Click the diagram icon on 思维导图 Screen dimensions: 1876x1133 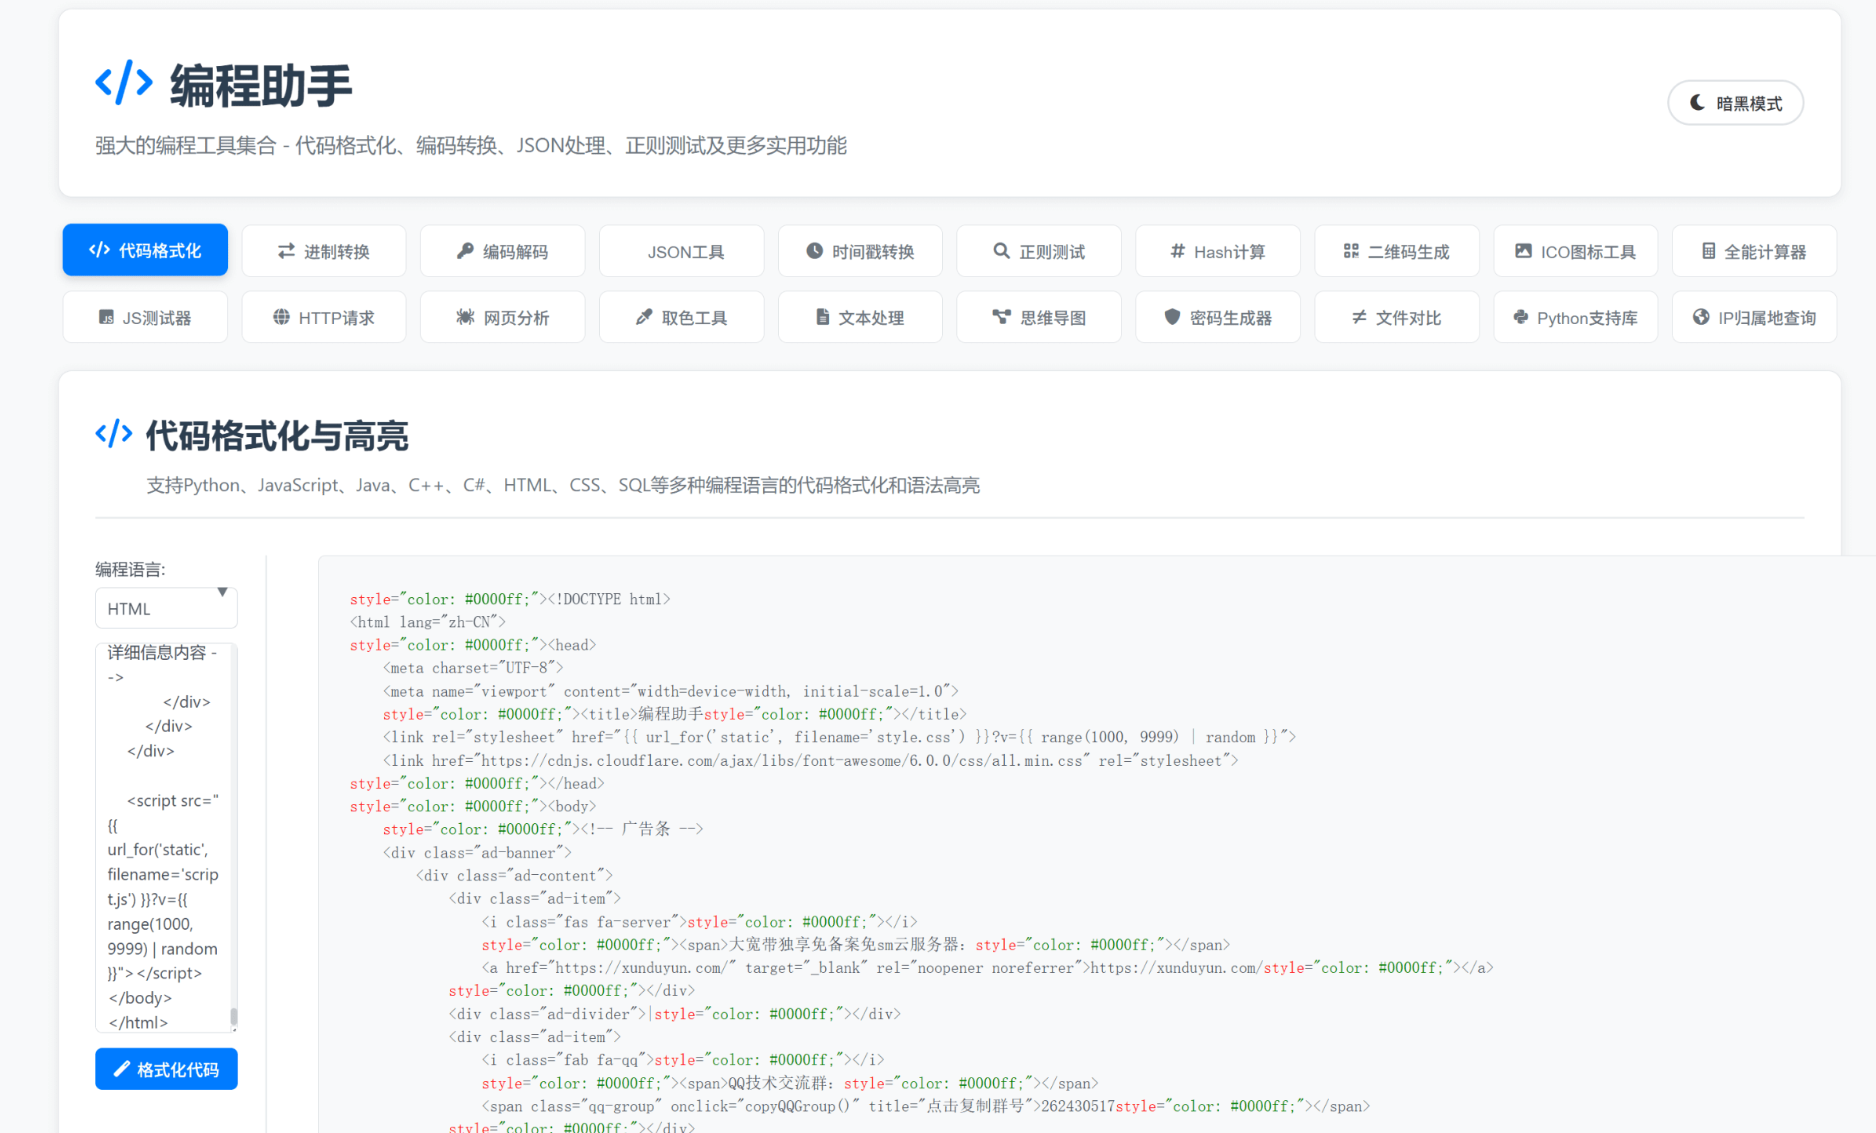pyautogui.click(x=1001, y=317)
